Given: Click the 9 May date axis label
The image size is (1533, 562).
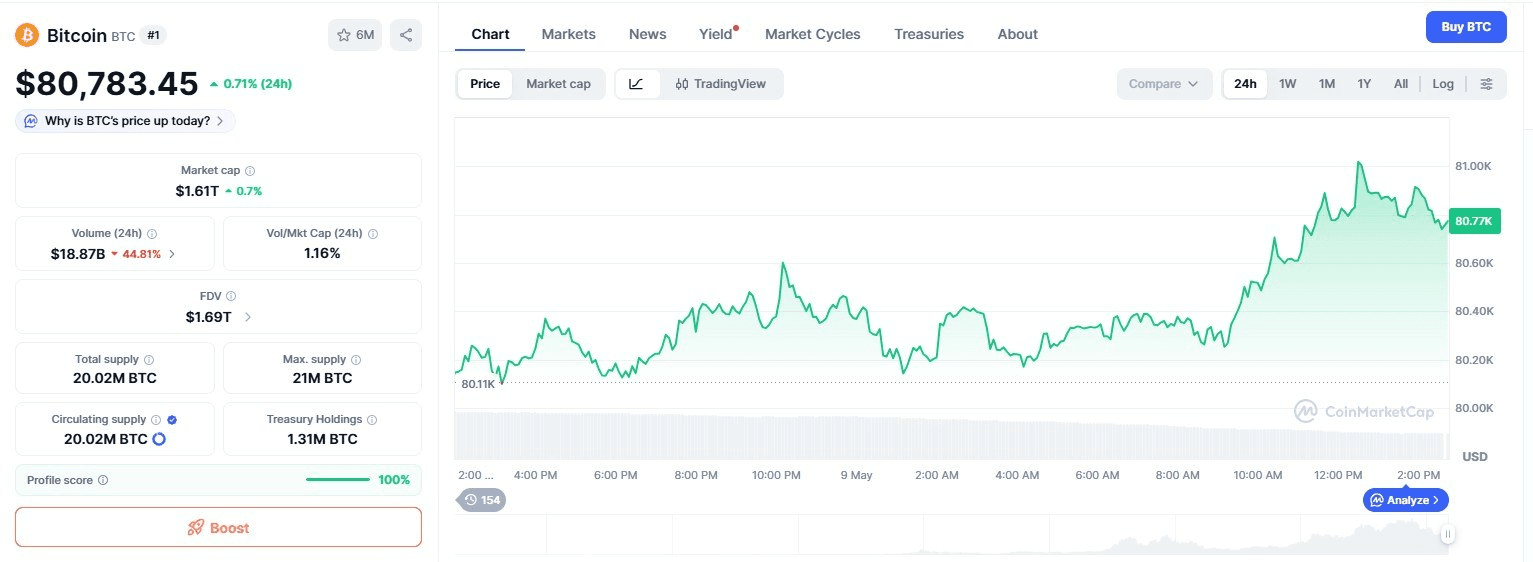Looking at the screenshot, I should tap(857, 475).
